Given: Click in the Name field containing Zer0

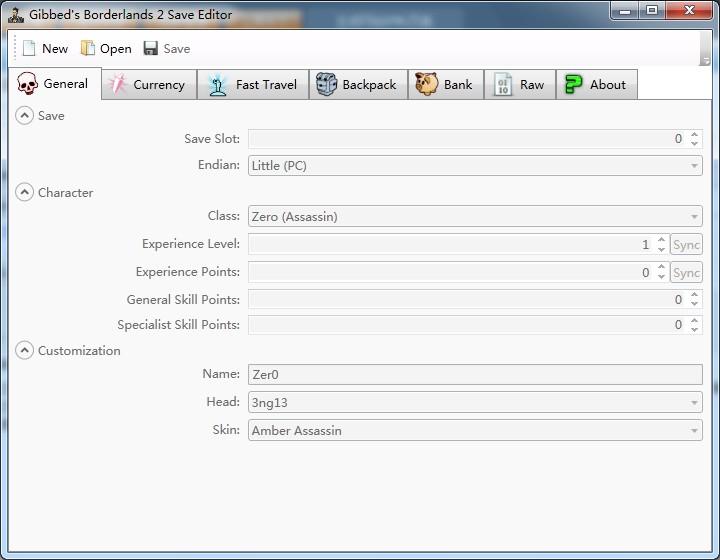Looking at the screenshot, I should click(x=475, y=375).
